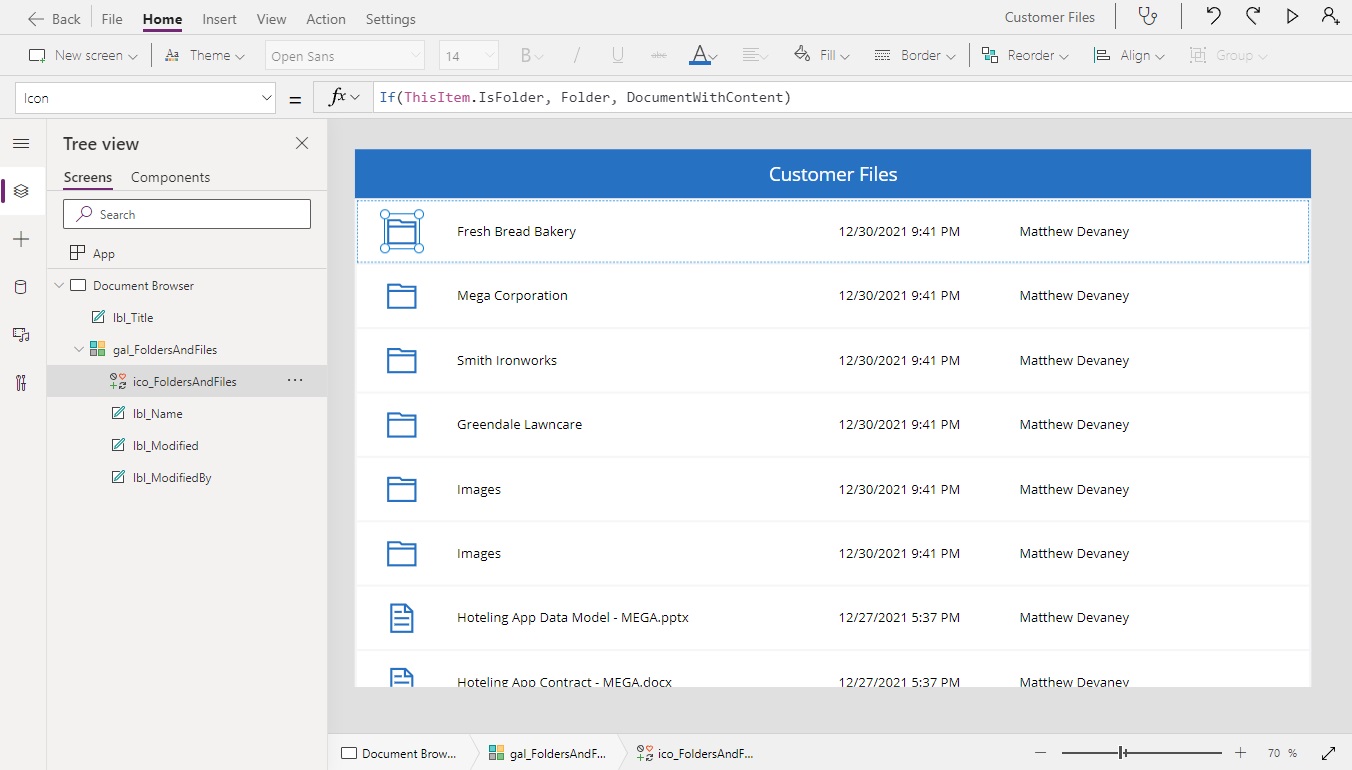The image size is (1352, 770).
Task: Run the App checker stethoscope icon
Action: tap(1147, 16)
